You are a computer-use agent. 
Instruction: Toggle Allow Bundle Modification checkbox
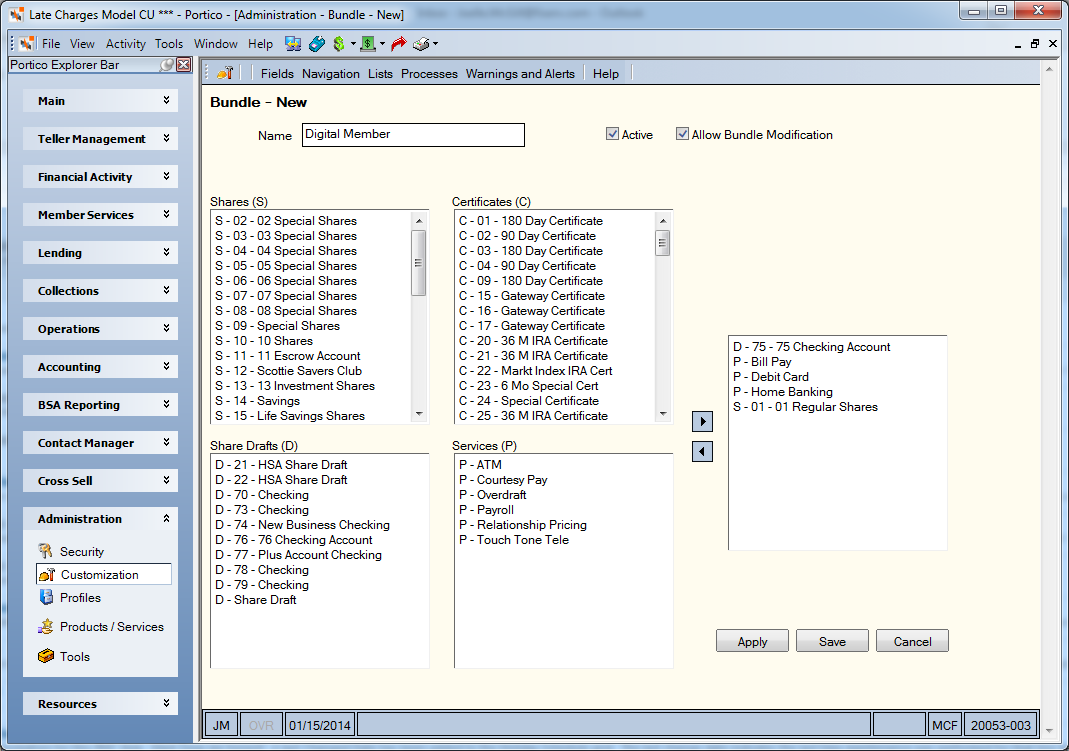(682, 134)
